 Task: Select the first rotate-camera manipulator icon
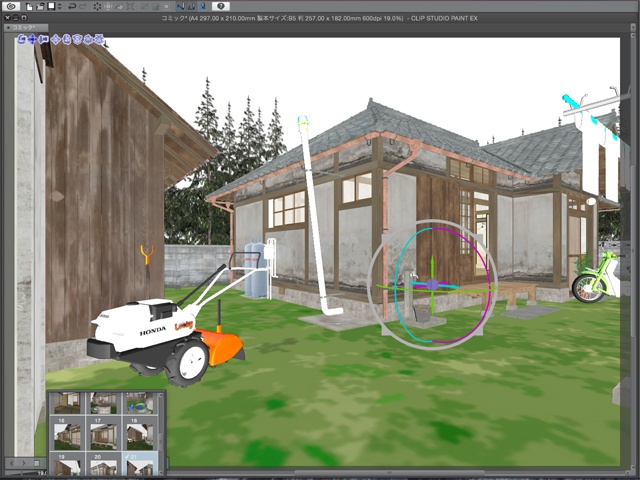click(22, 39)
